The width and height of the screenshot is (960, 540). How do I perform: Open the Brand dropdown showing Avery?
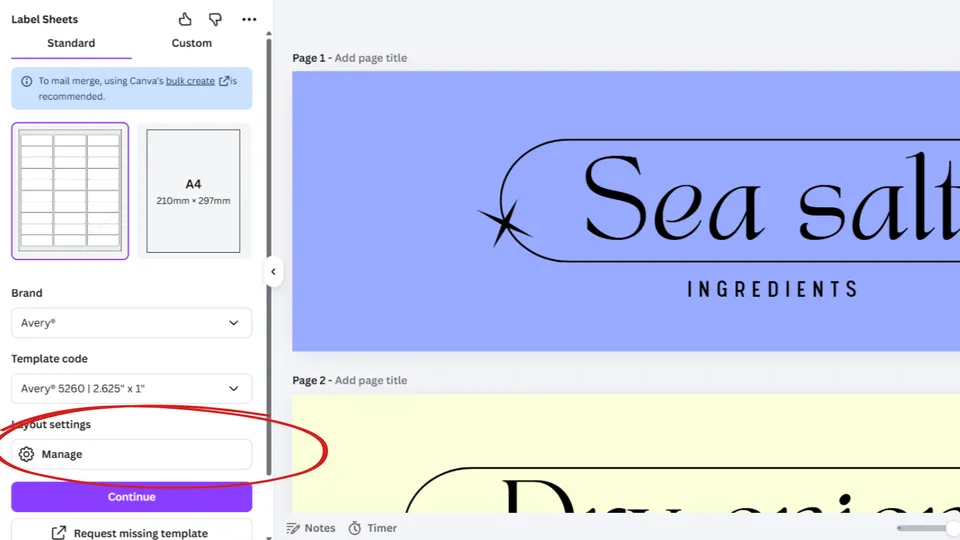(132, 323)
